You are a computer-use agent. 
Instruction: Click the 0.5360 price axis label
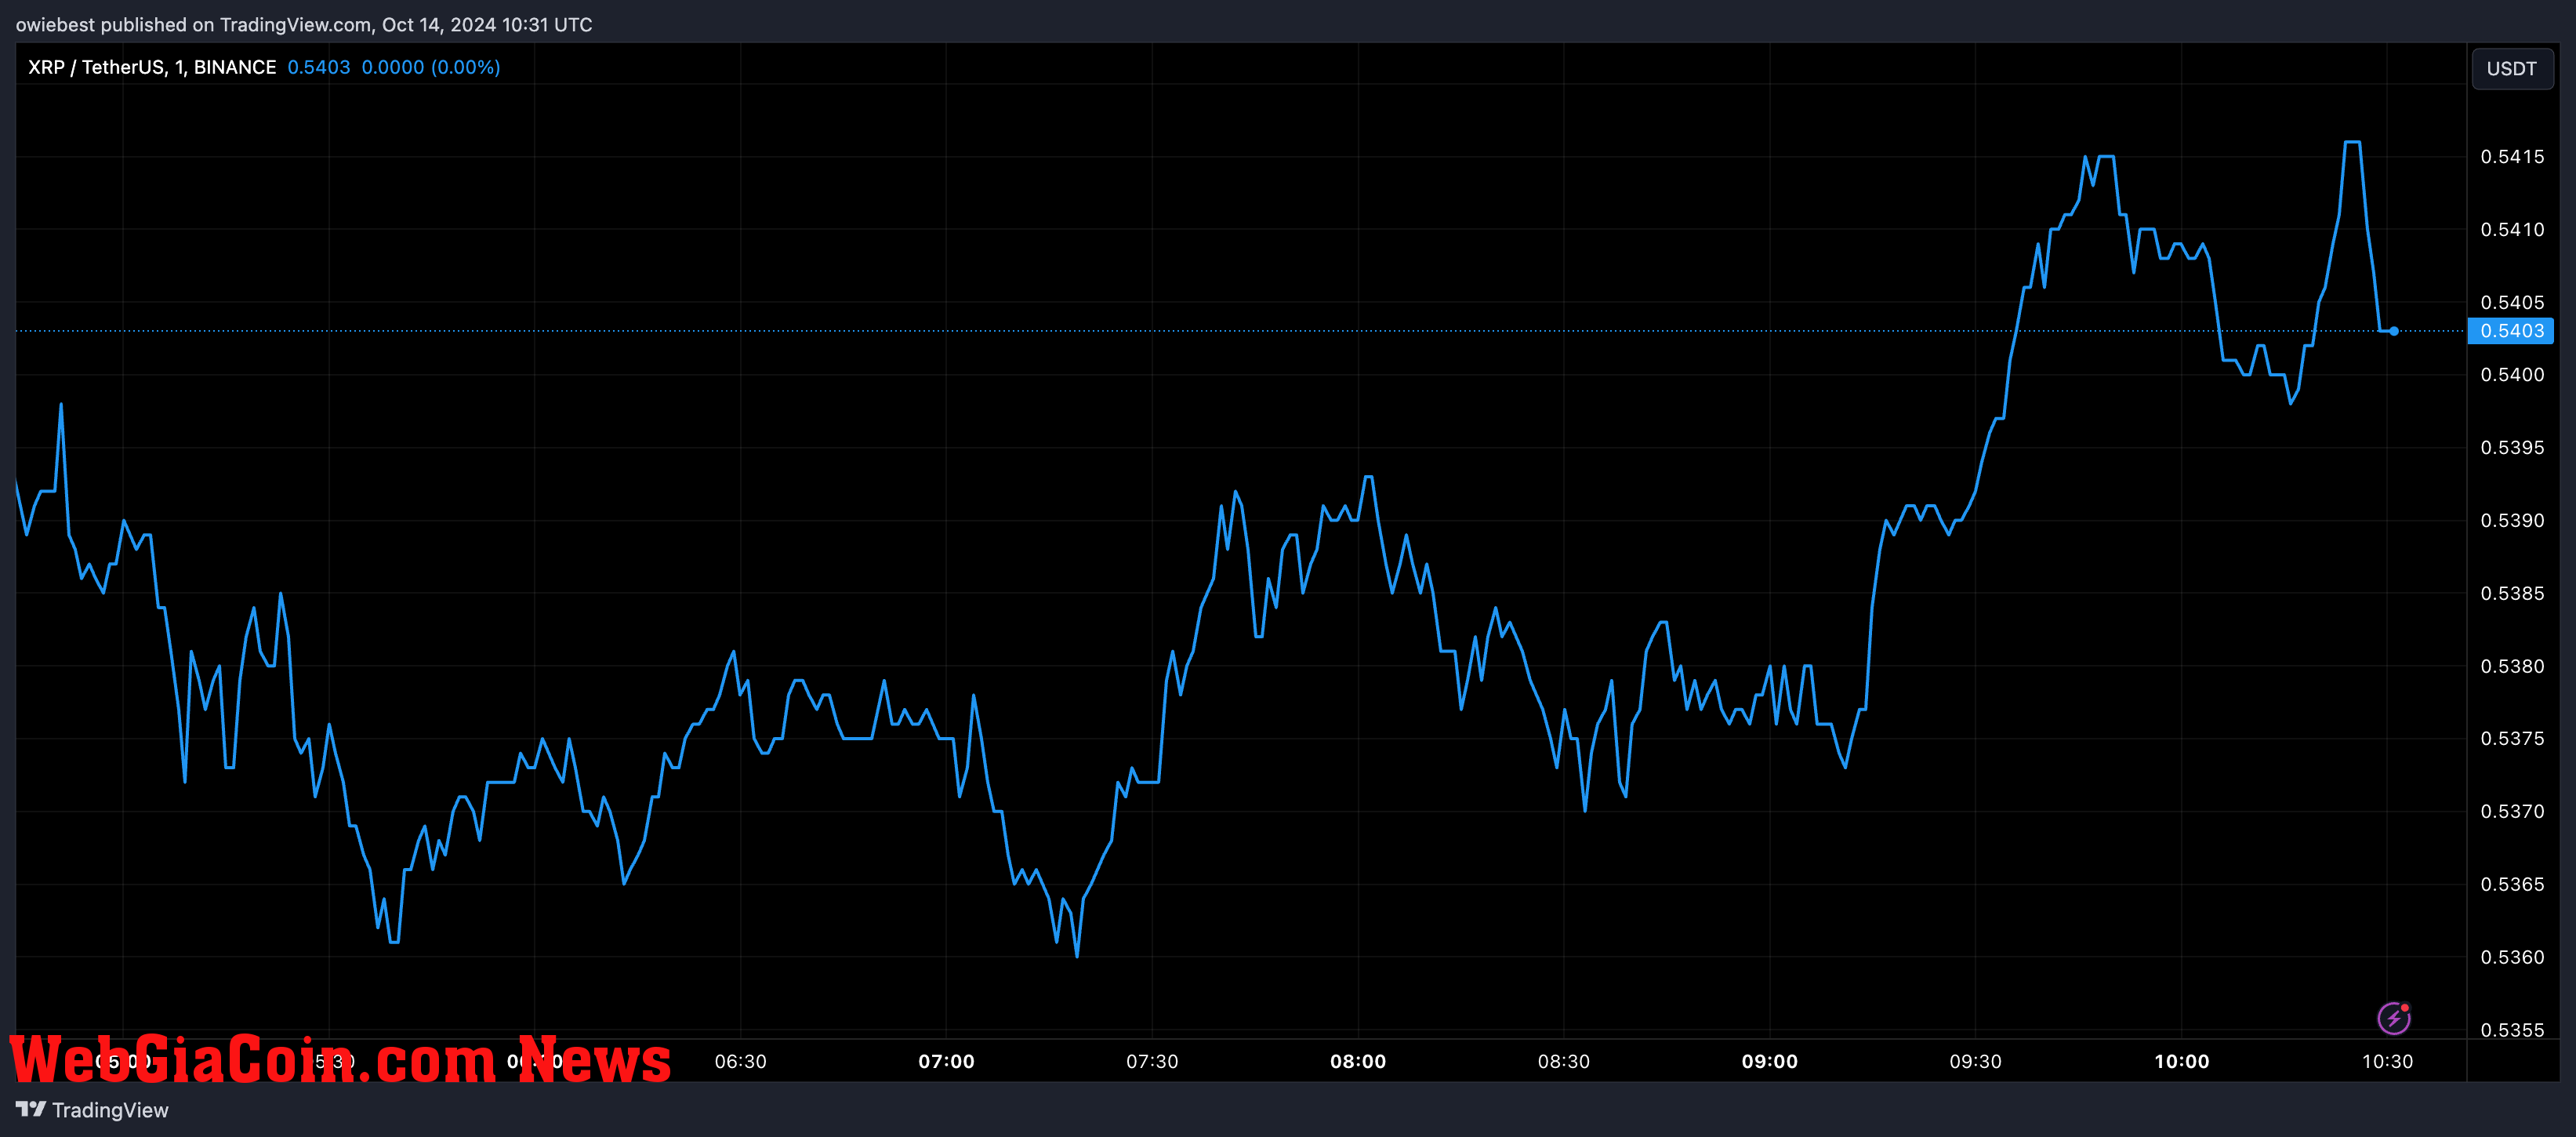[x=2512, y=958]
